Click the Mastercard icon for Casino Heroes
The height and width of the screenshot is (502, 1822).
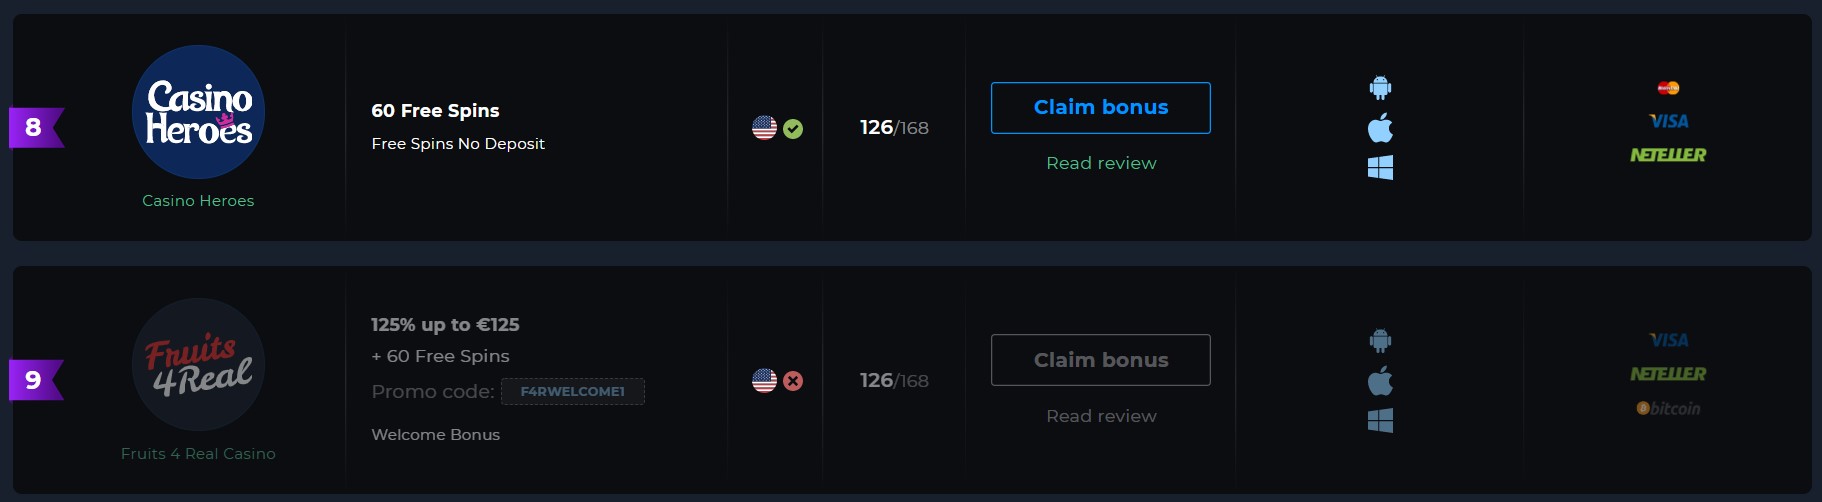[1668, 88]
